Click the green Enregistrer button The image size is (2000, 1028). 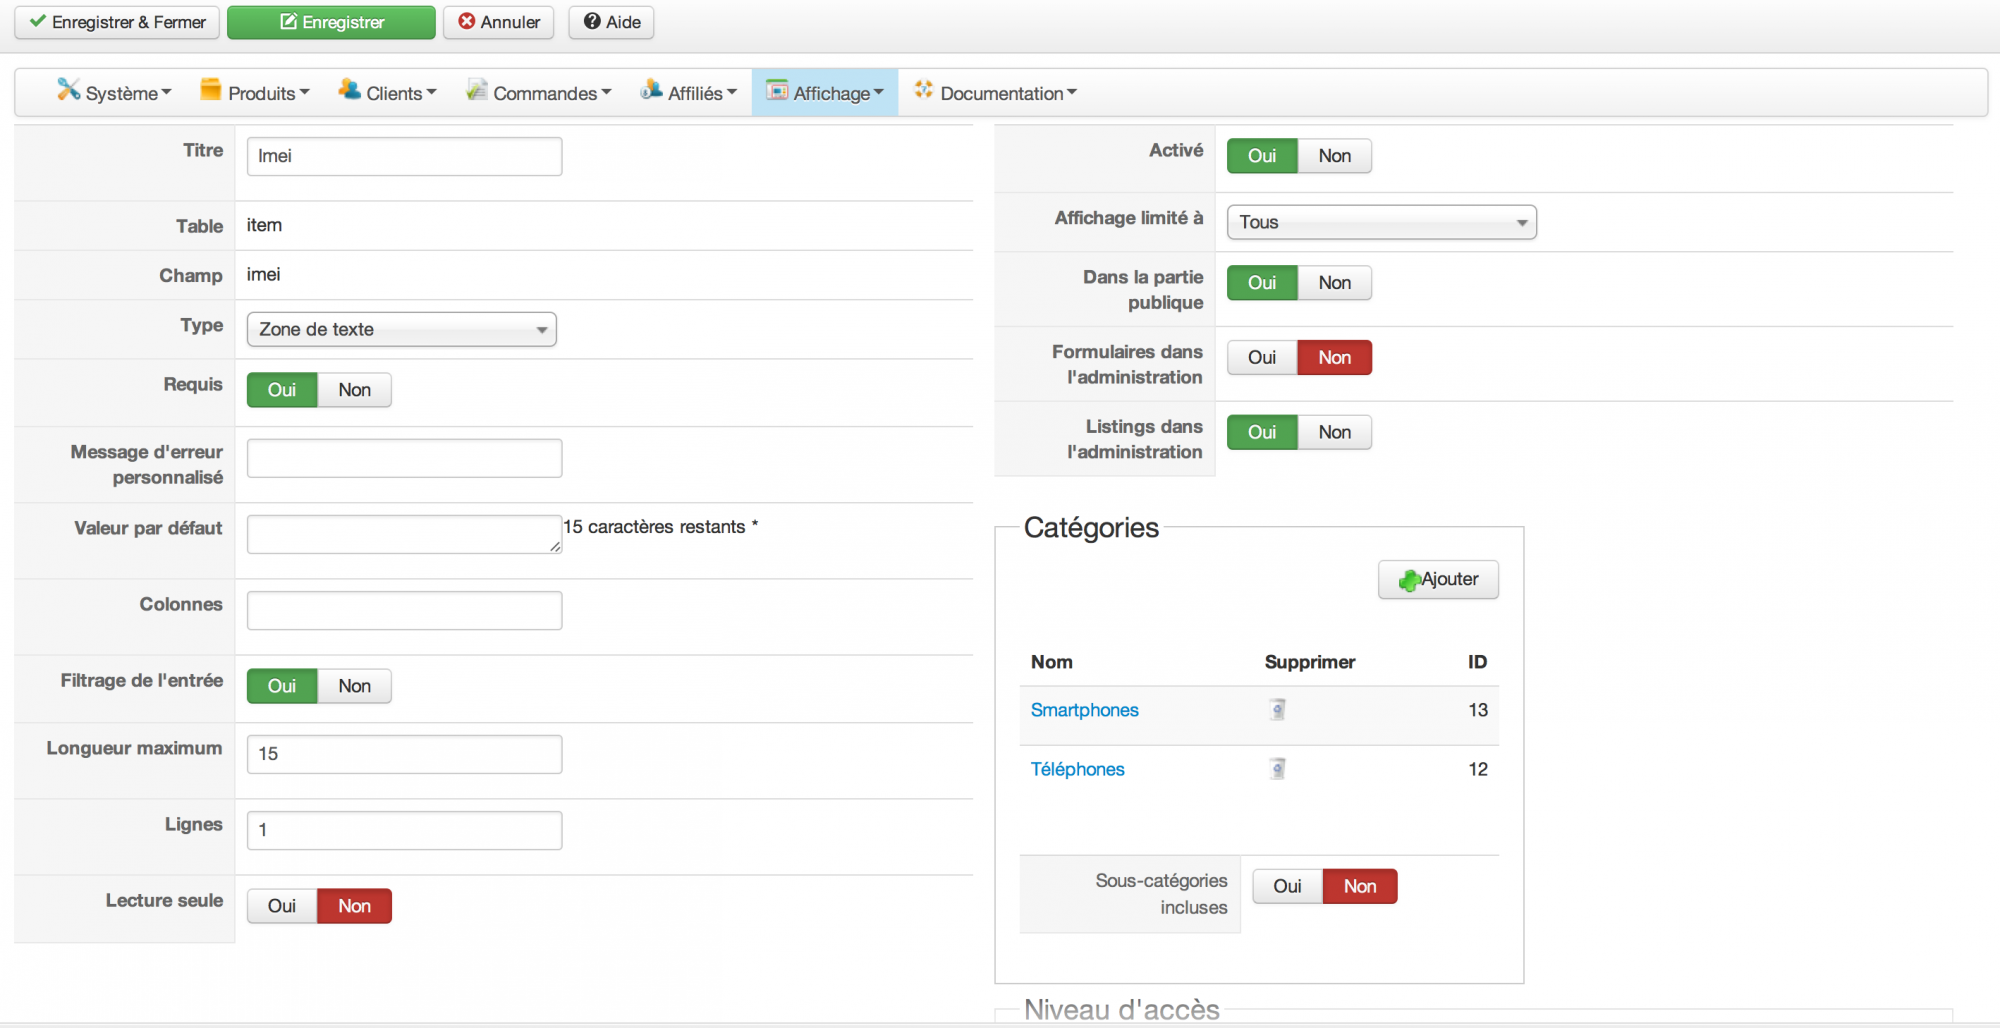(331, 22)
